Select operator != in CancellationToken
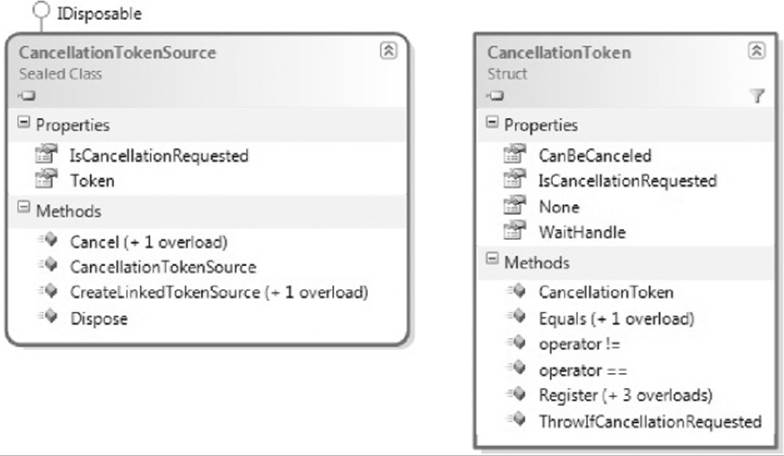784x456 pixels. pos(579,344)
